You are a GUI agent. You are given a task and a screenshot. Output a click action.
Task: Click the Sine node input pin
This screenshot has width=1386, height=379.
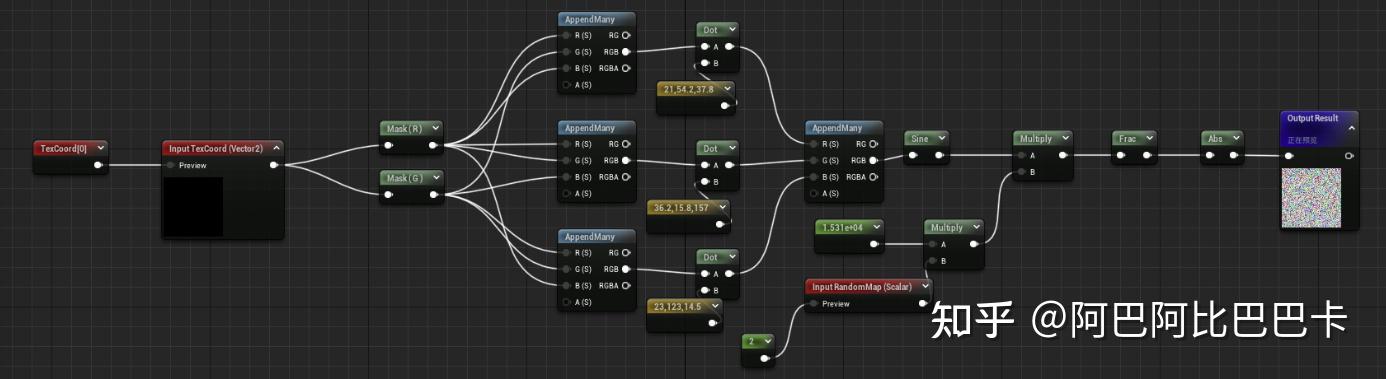coord(912,155)
